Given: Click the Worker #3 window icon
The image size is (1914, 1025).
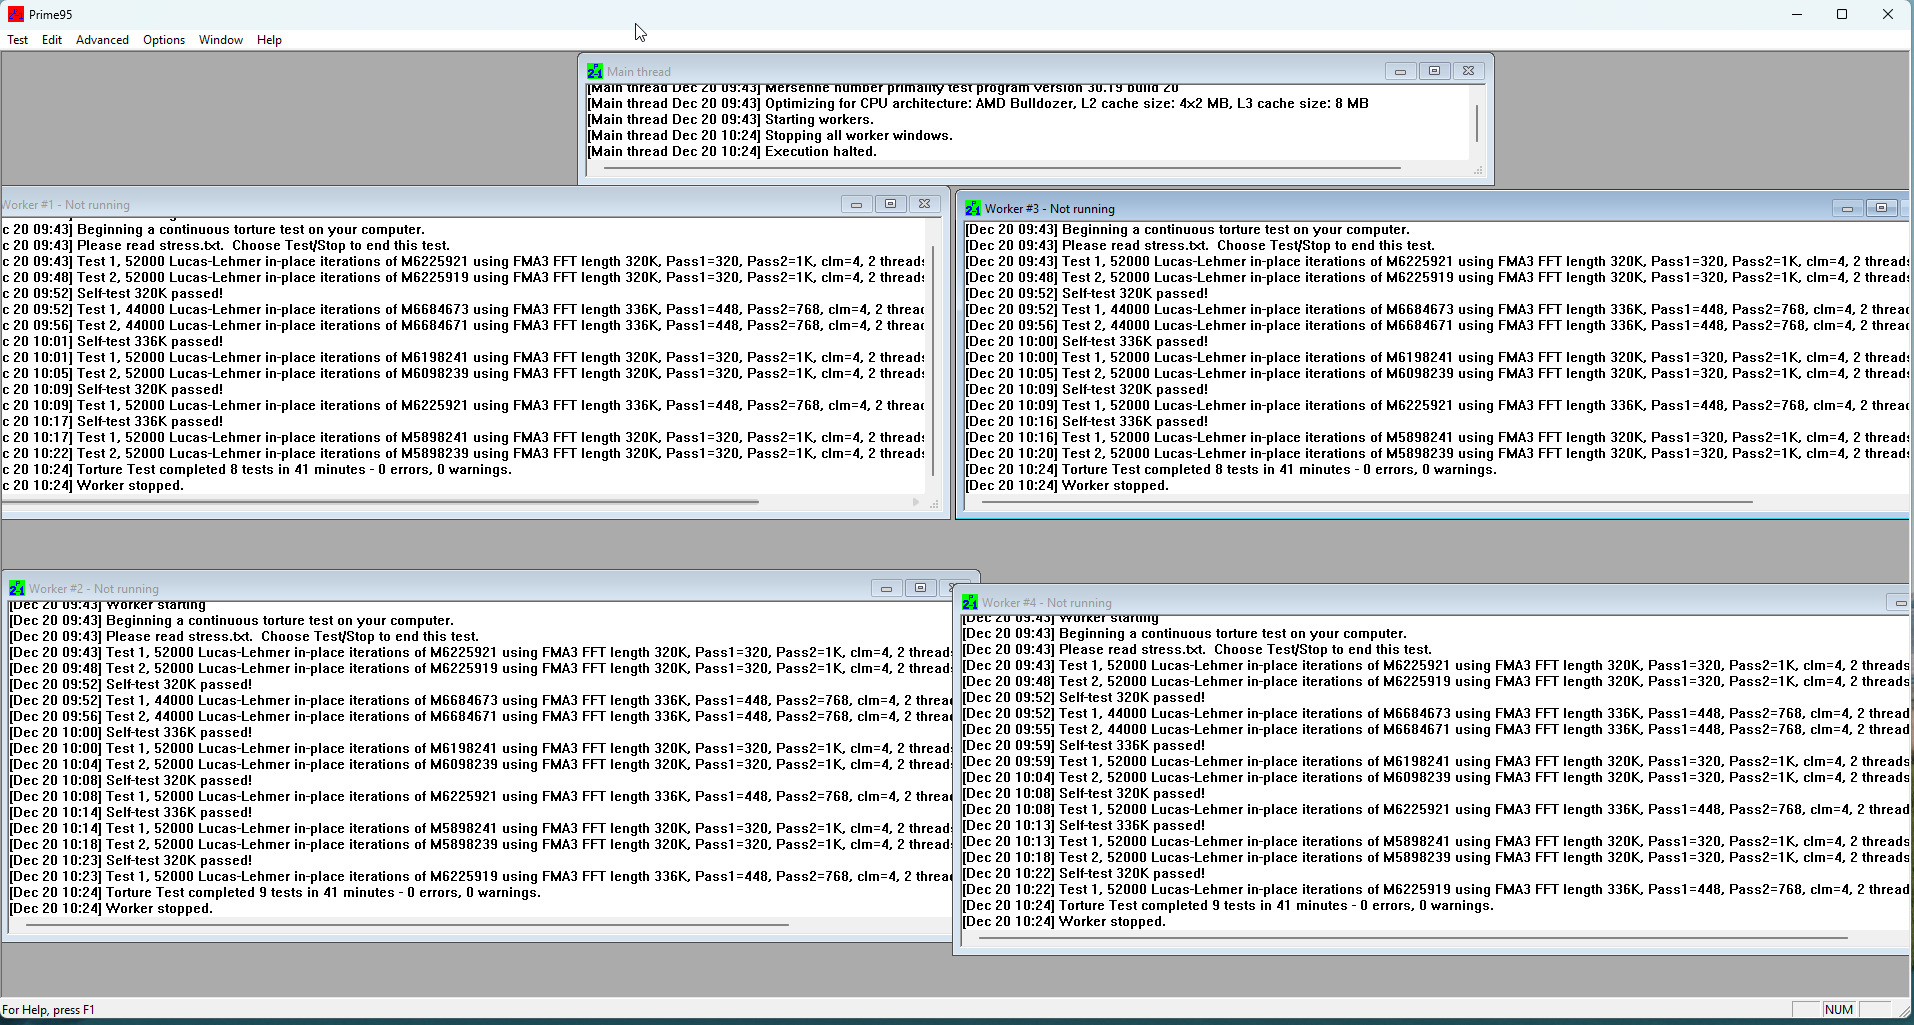Looking at the screenshot, I should (973, 208).
